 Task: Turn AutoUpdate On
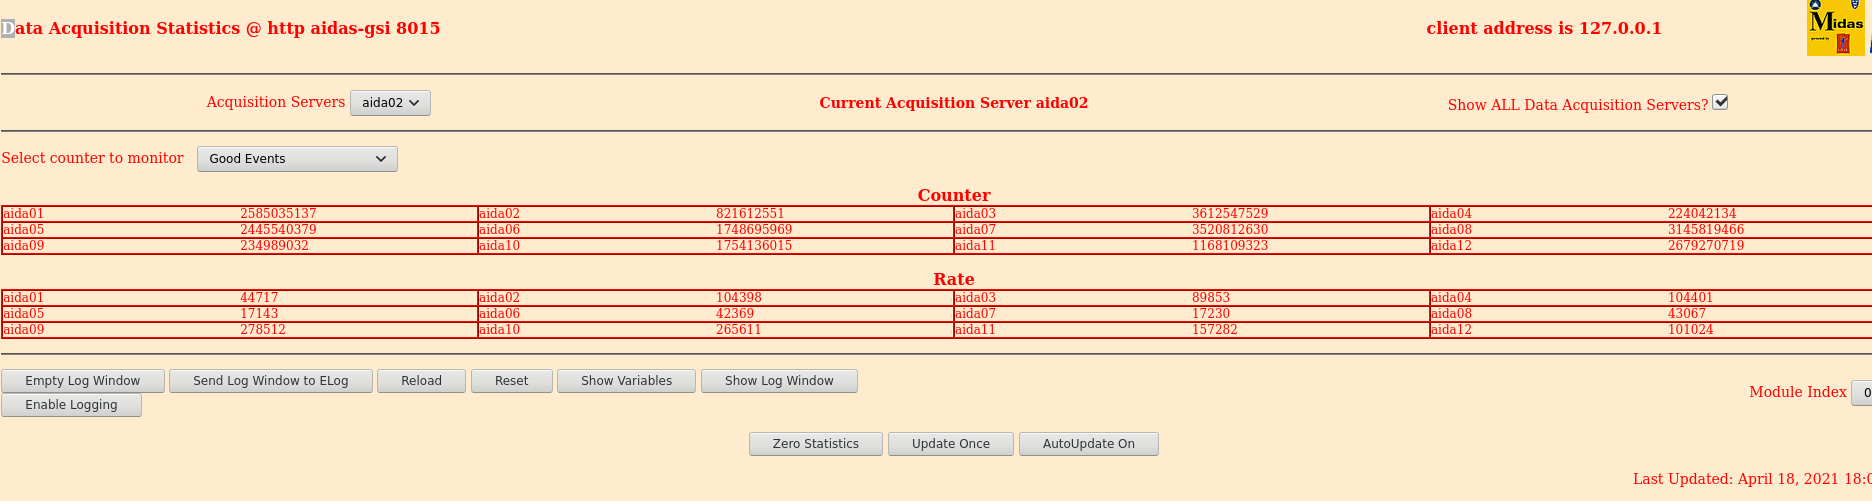pos(1089,444)
